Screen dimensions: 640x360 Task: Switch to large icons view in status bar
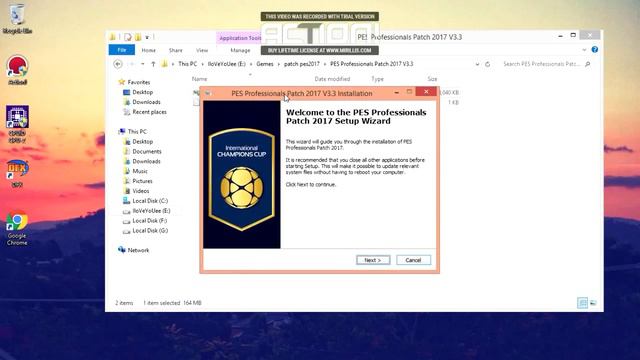[593, 303]
